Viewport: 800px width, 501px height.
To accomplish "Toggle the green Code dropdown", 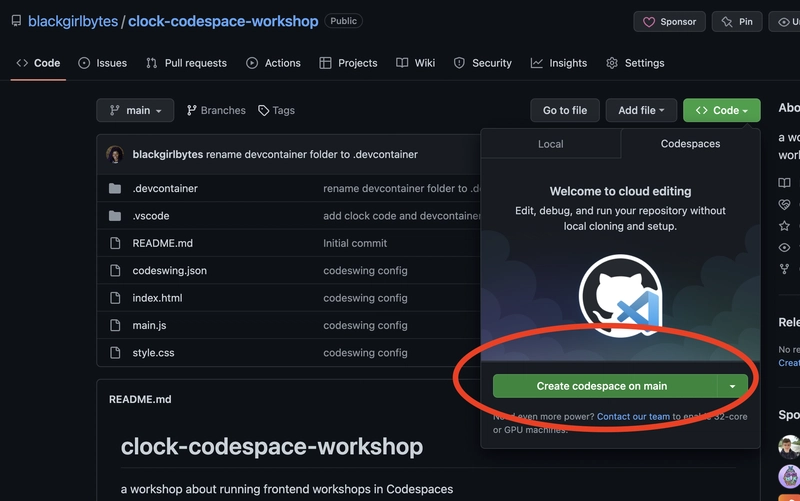I will (x=722, y=110).
